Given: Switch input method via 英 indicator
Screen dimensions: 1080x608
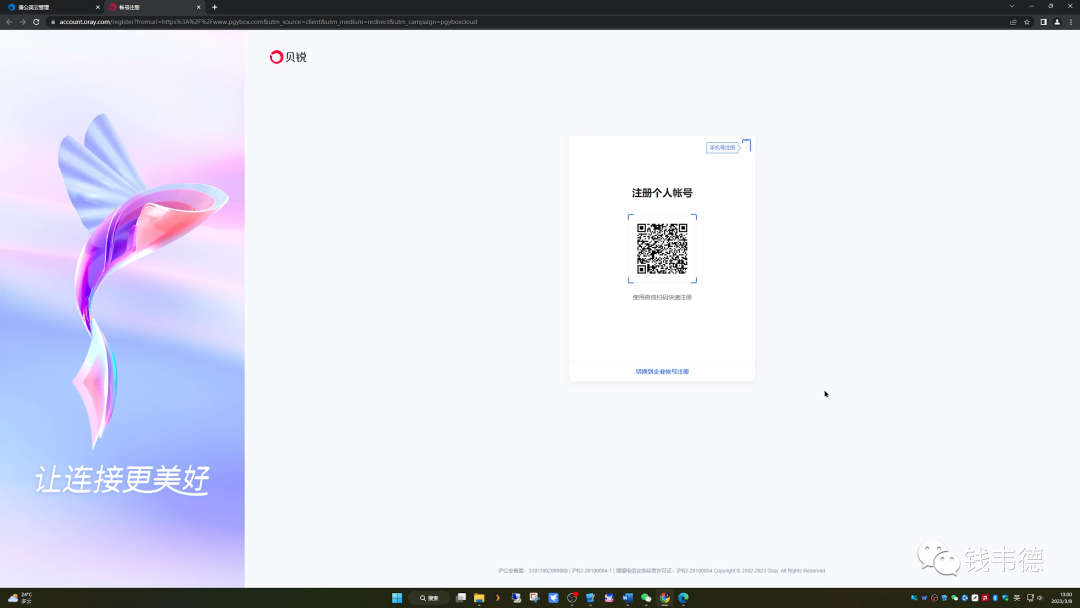Looking at the screenshot, I should tap(1017, 598).
